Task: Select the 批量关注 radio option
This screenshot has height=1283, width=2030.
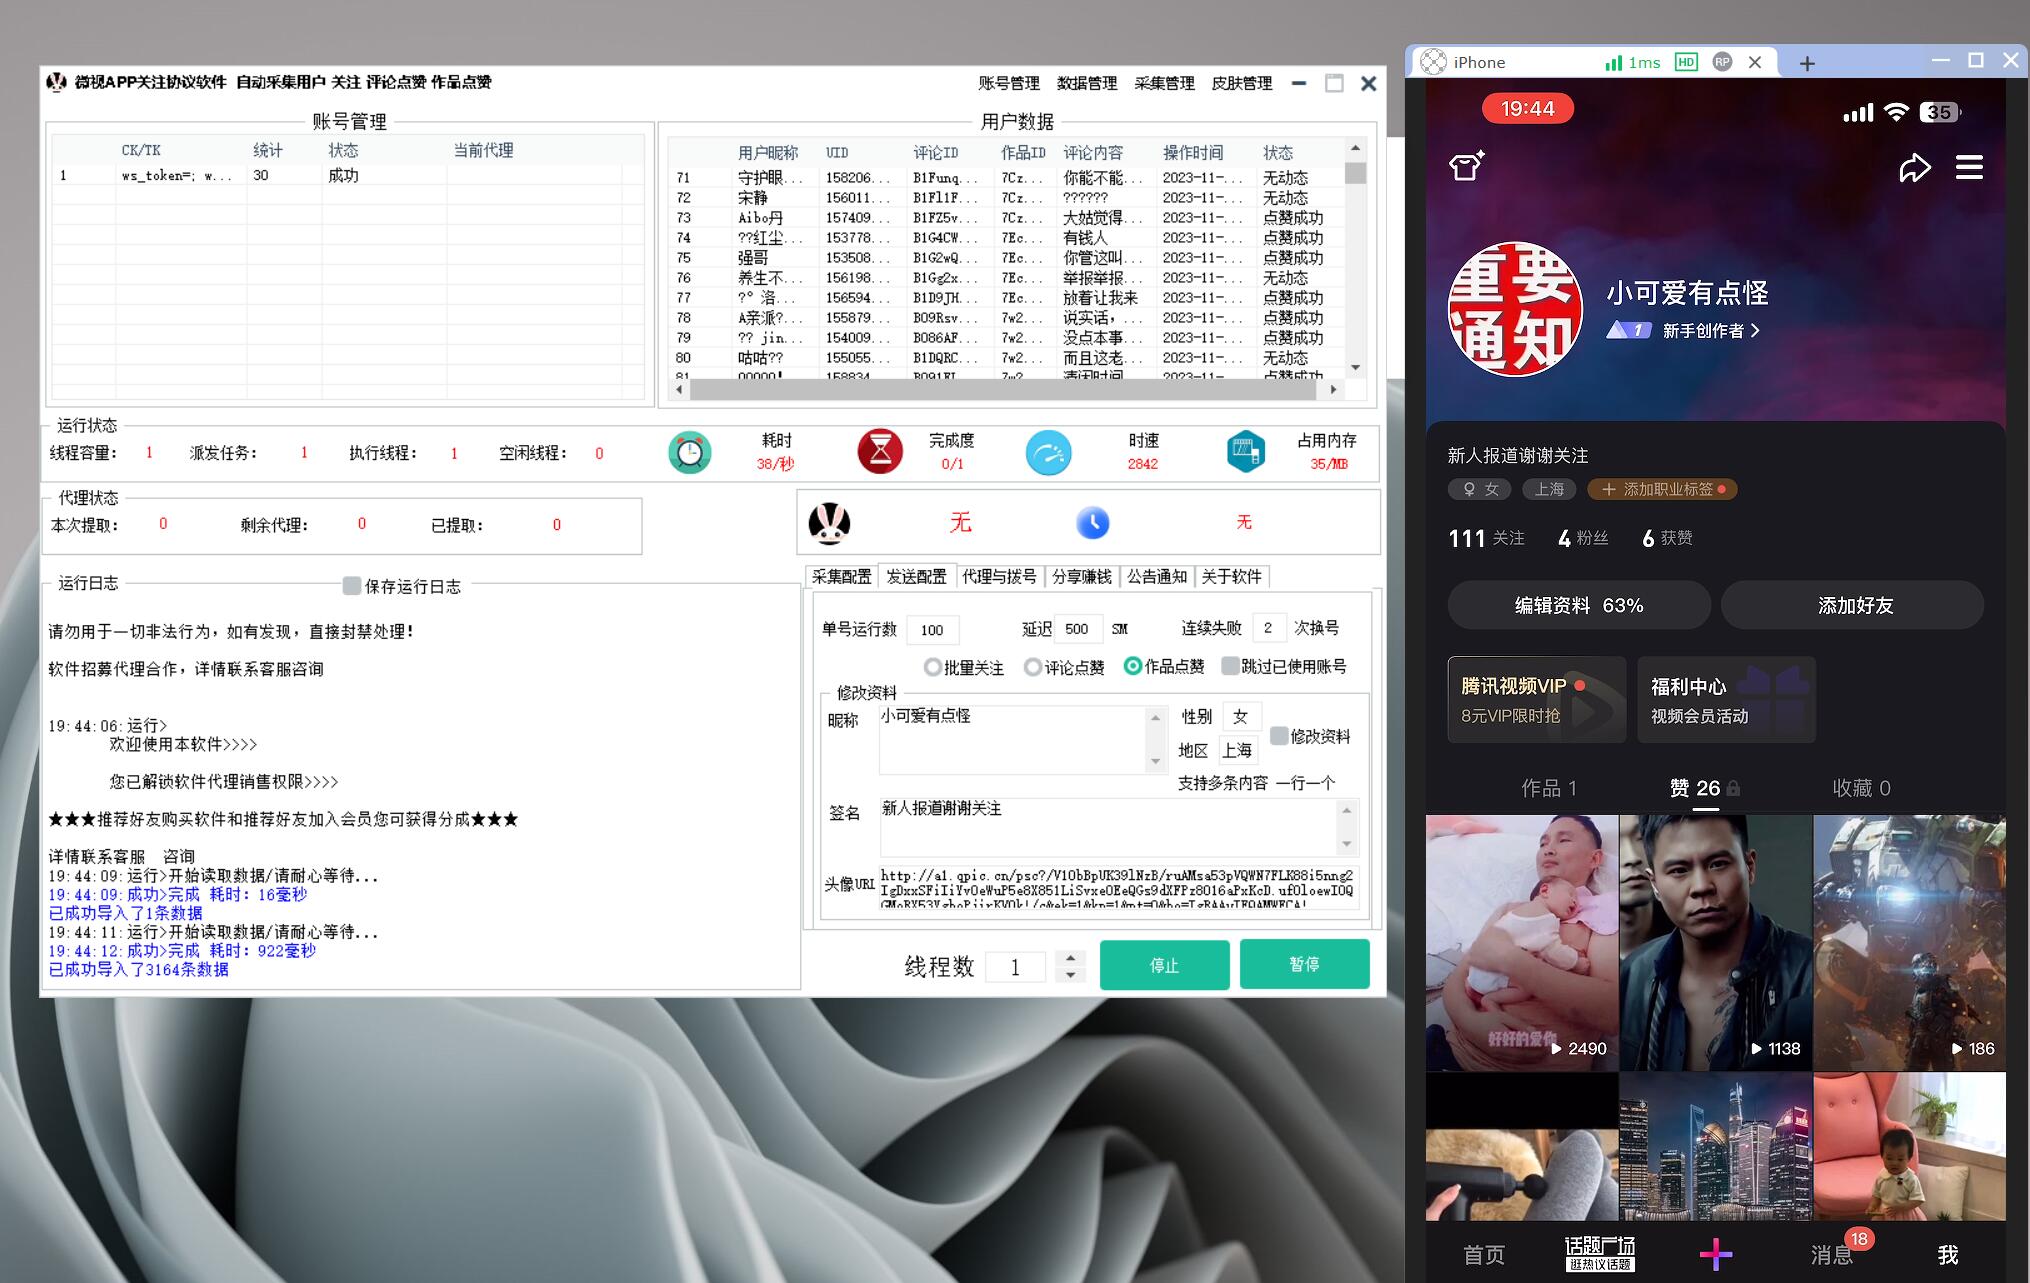Action: pyautogui.click(x=933, y=667)
